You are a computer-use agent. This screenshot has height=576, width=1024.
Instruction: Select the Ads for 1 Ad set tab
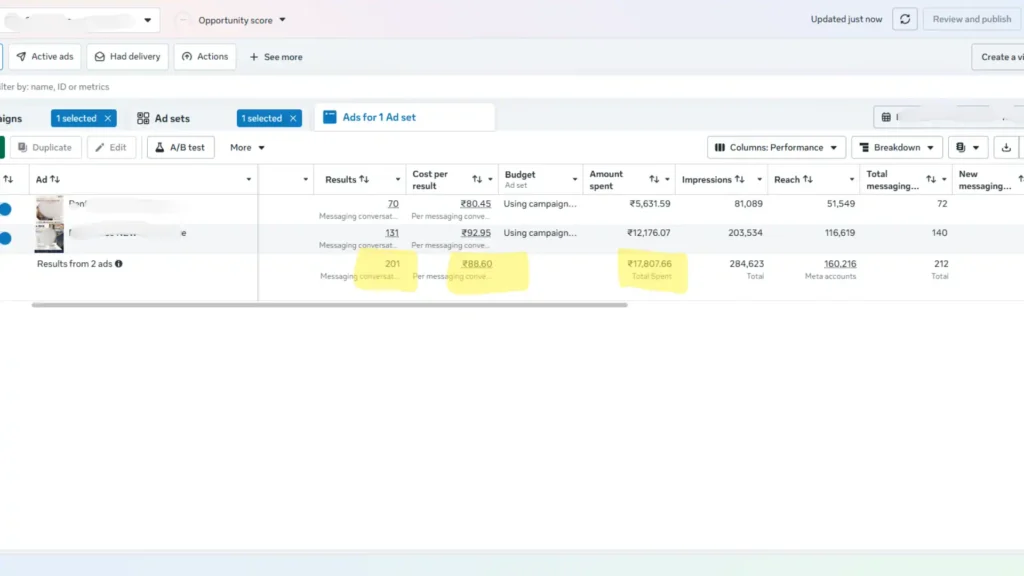click(x=404, y=118)
